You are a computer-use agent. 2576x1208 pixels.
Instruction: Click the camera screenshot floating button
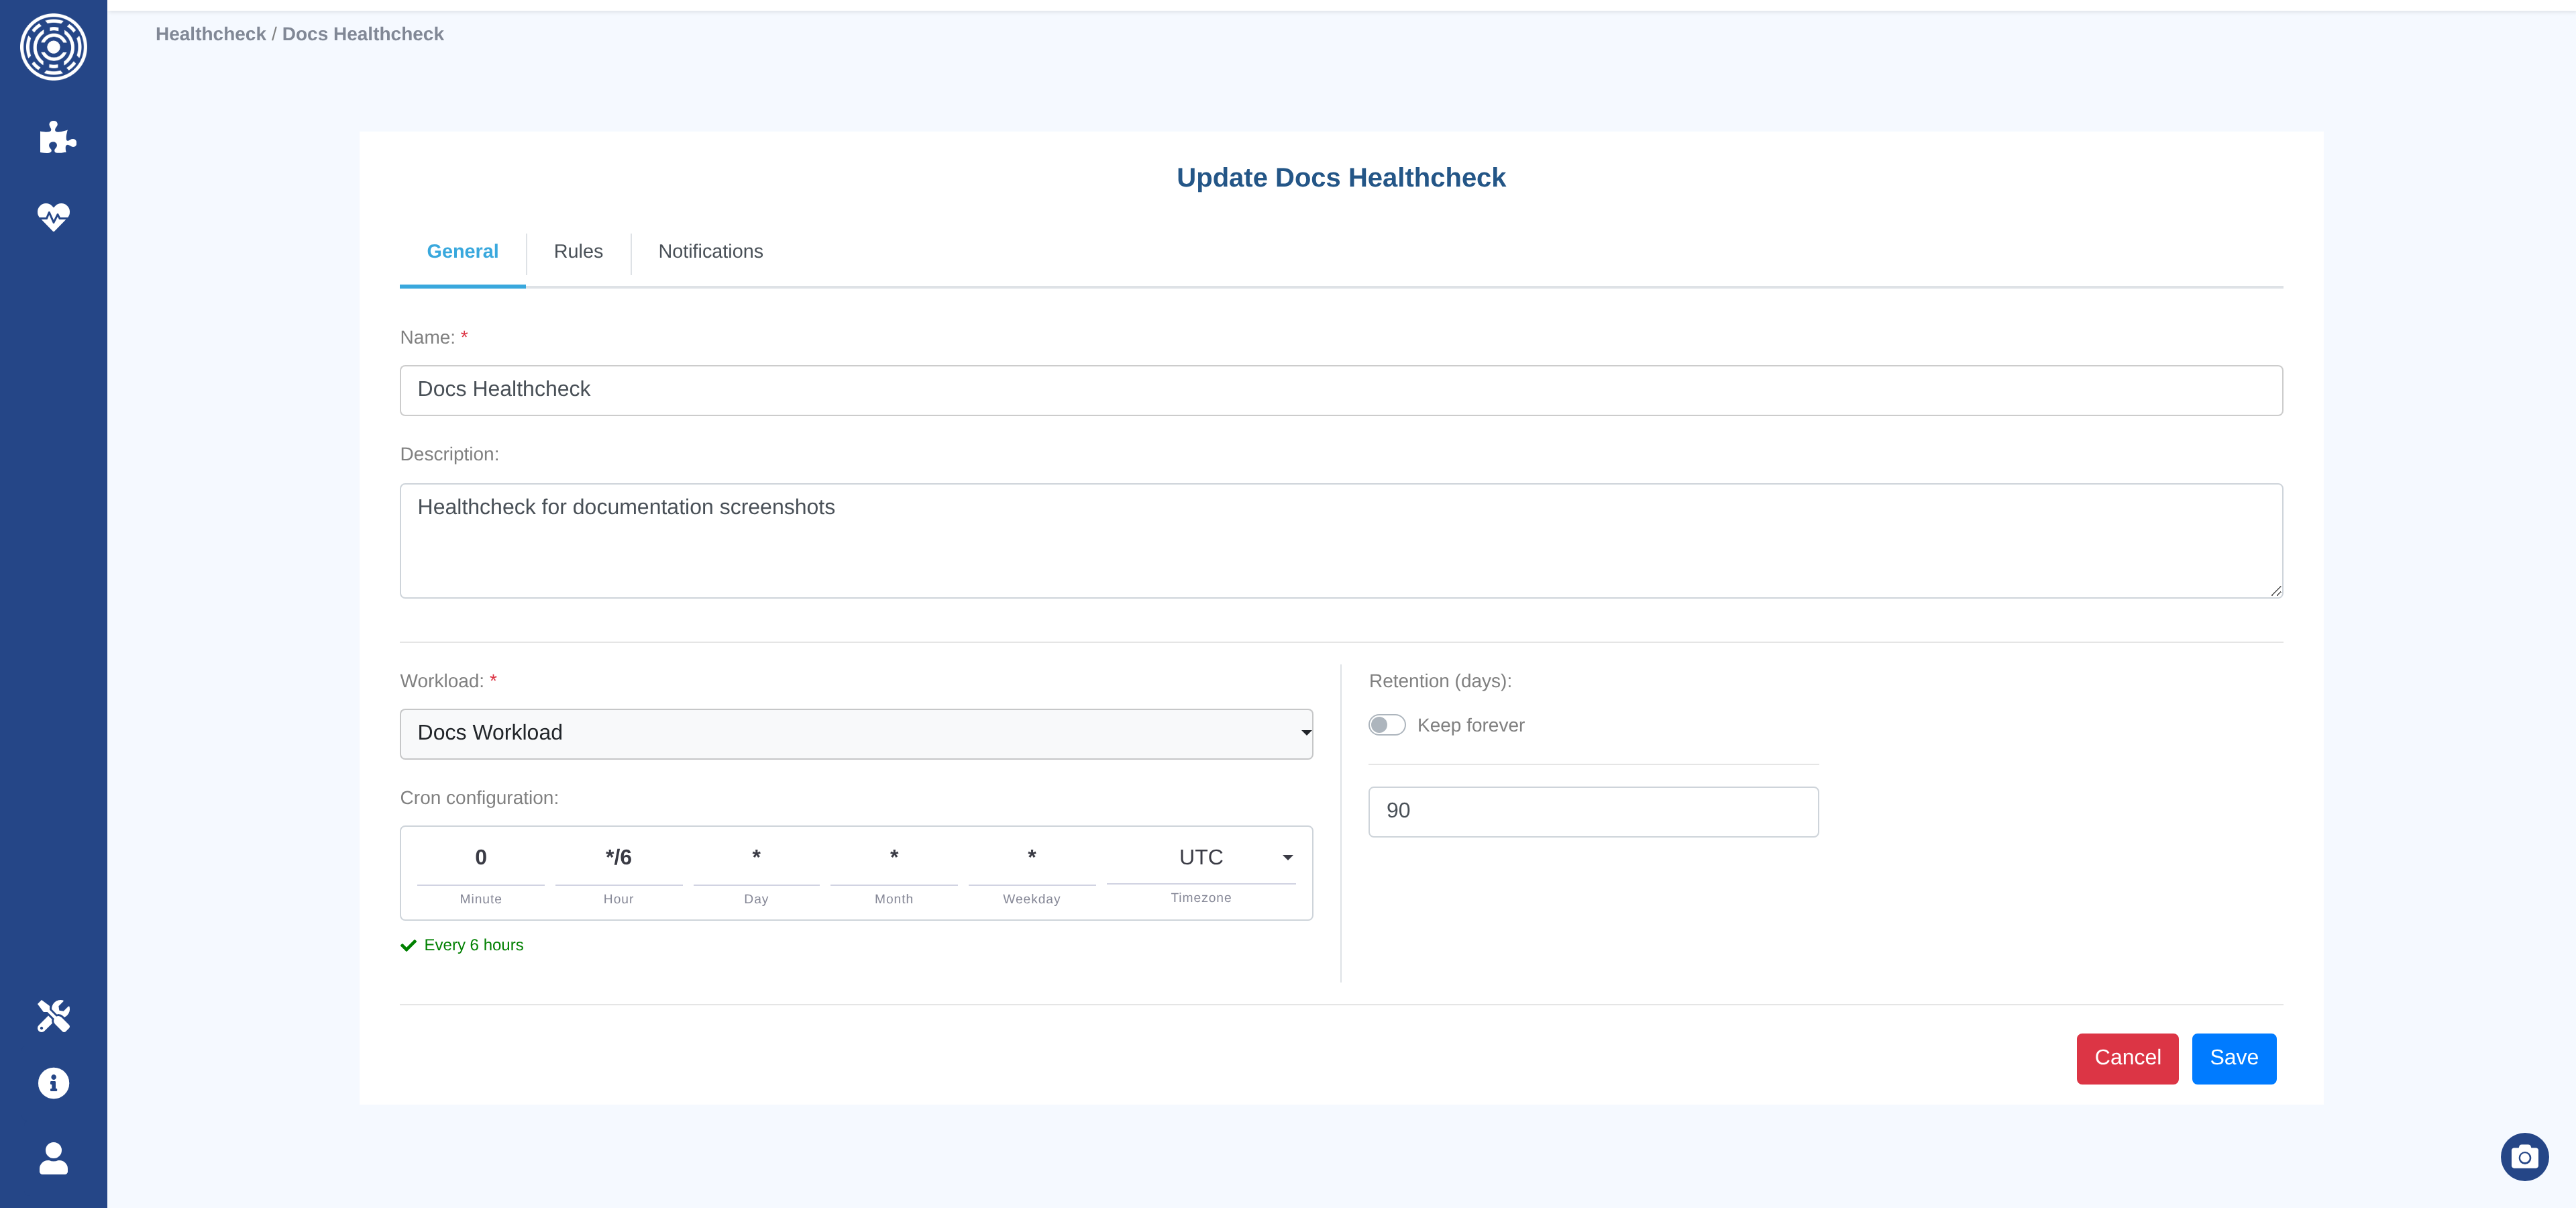point(2524,1157)
